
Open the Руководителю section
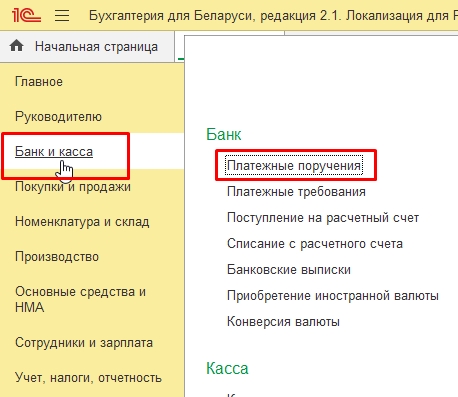click(58, 117)
